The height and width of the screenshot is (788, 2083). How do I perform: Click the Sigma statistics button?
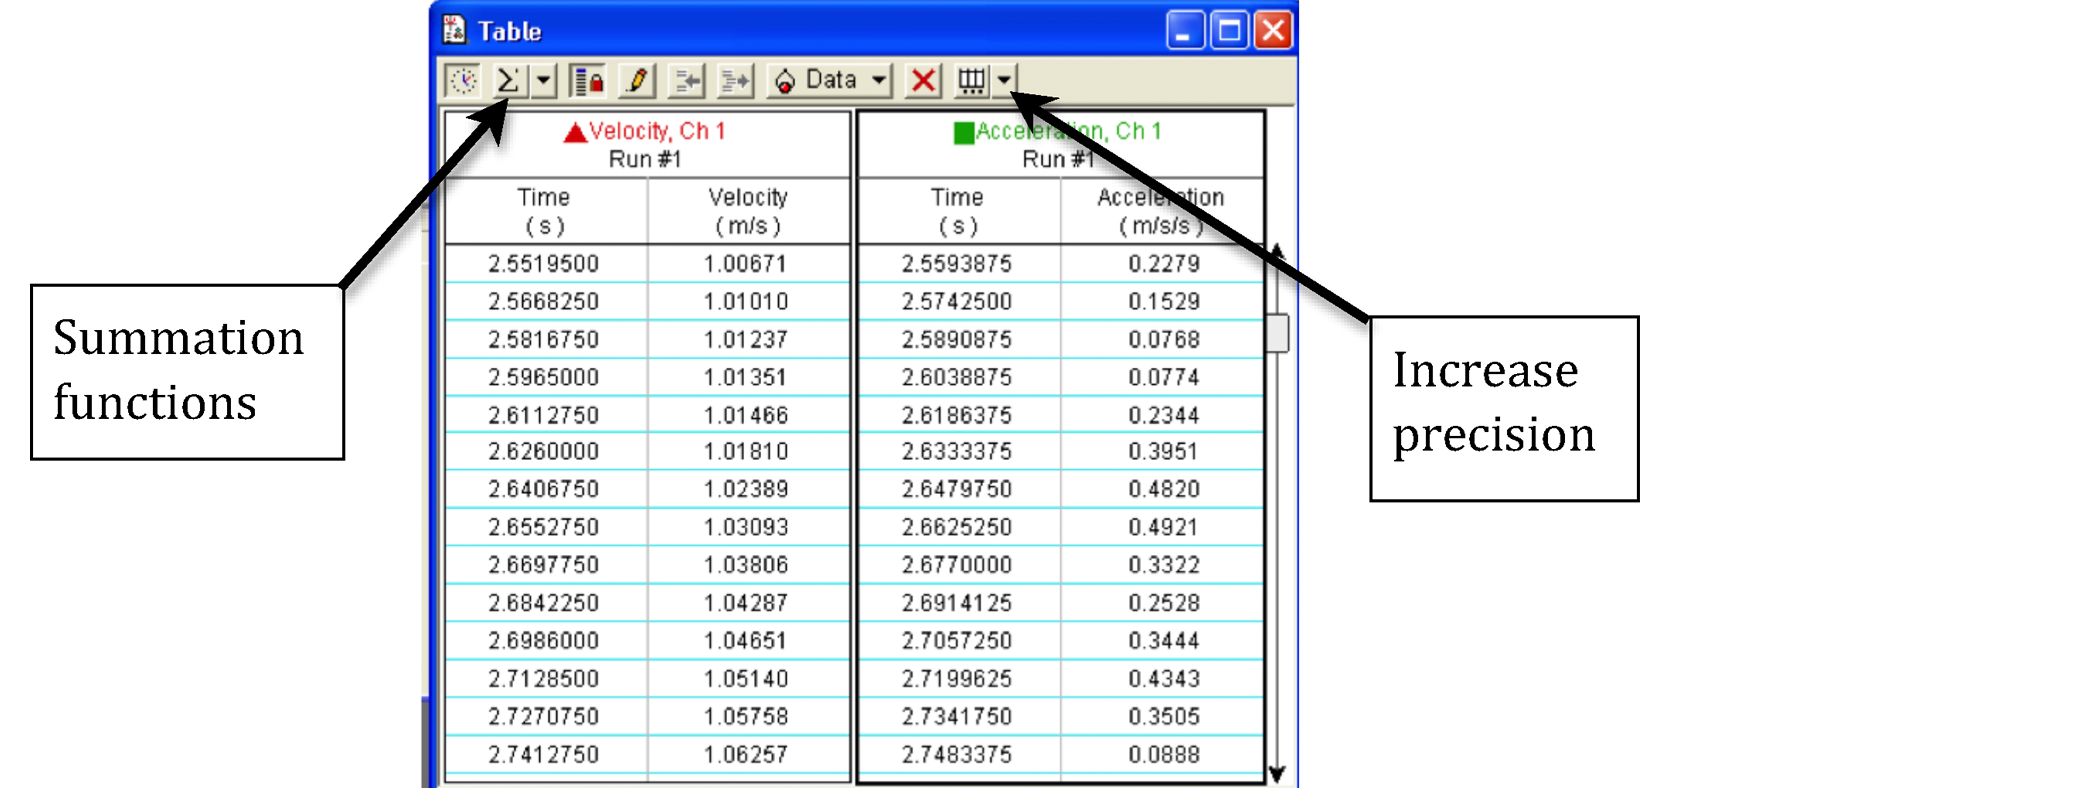tap(508, 81)
